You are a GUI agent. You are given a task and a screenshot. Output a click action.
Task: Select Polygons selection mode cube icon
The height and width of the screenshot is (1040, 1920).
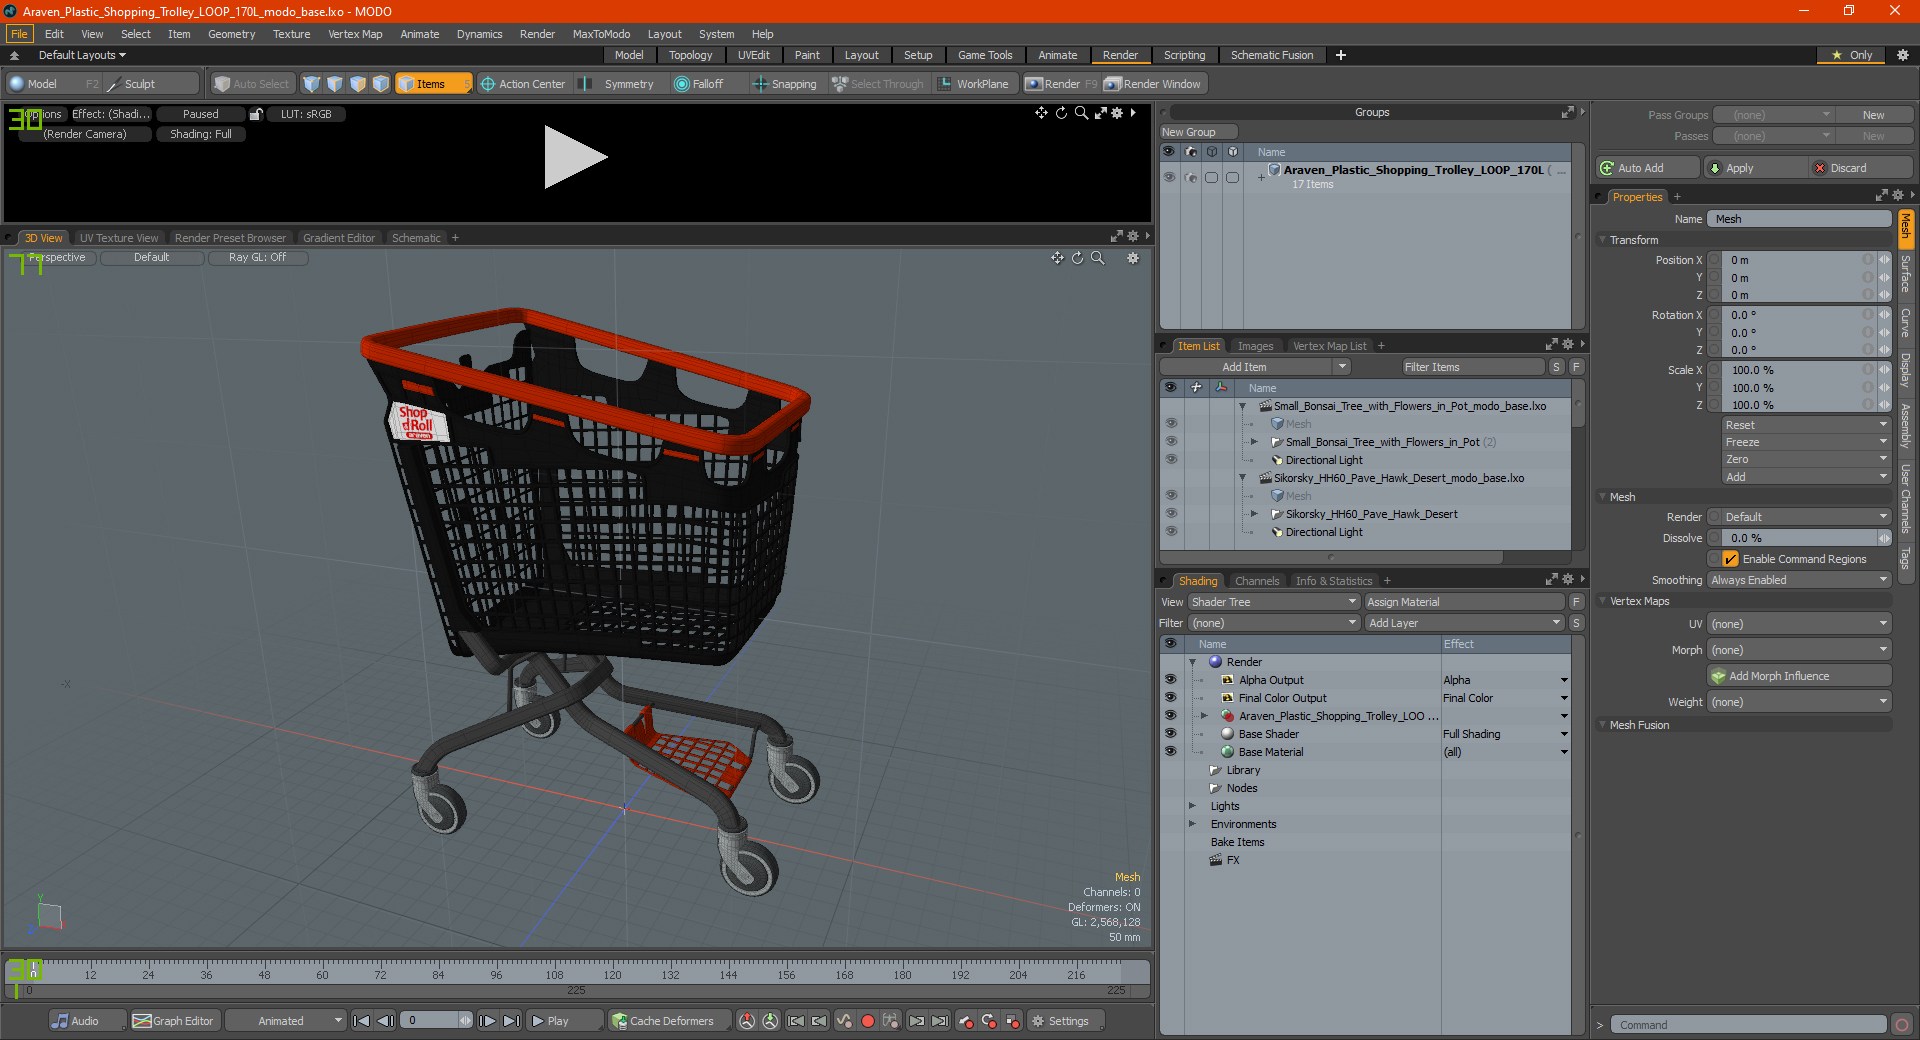[x=358, y=84]
